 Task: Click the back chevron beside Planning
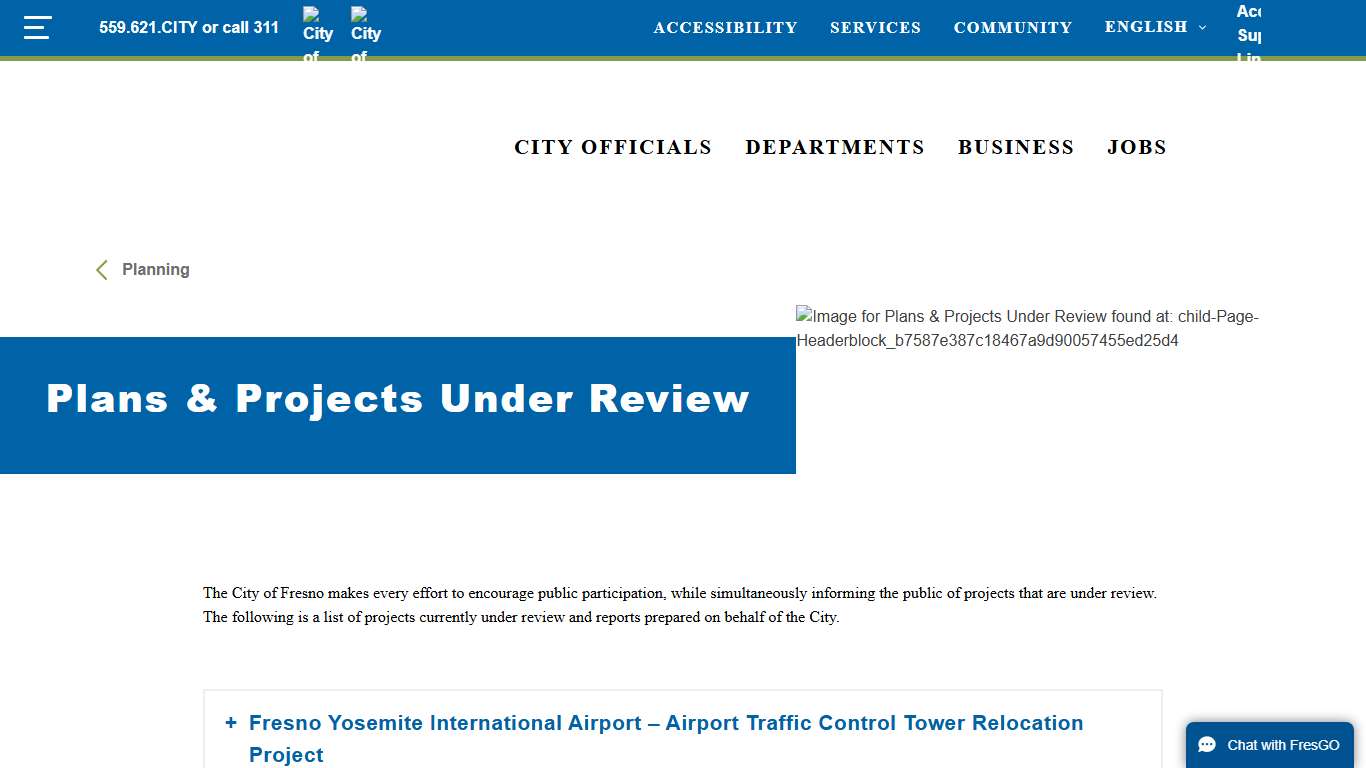click(x=100, y=269)
